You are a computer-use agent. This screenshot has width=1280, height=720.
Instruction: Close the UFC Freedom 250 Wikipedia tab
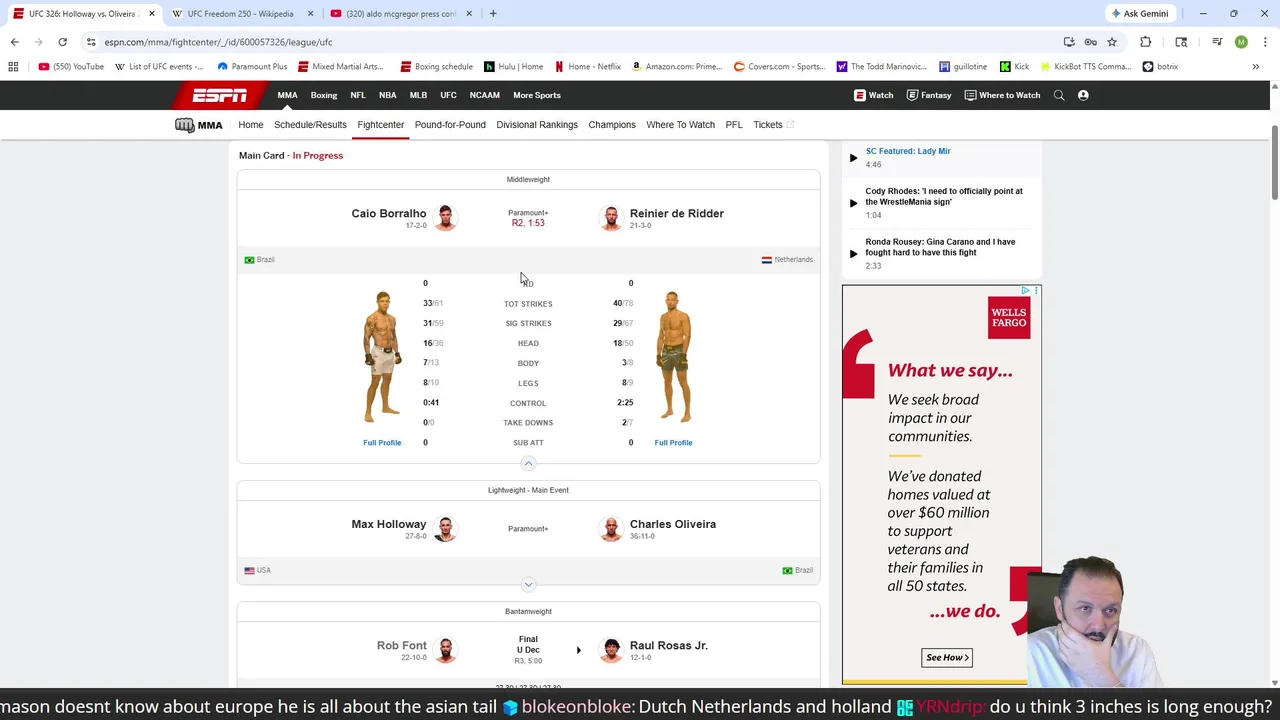tap(311, 14)
